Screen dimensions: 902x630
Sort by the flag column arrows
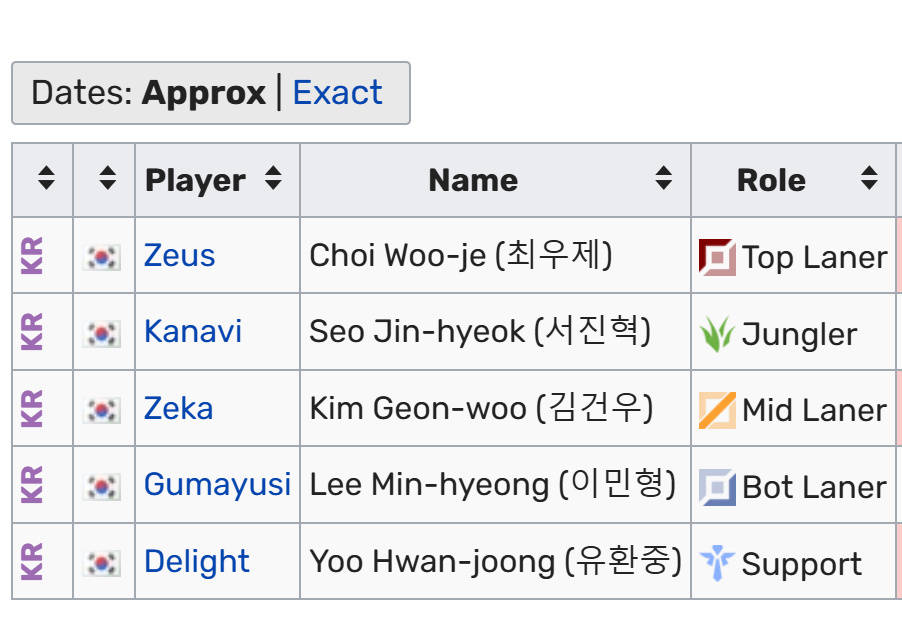[x=108, y=179]
